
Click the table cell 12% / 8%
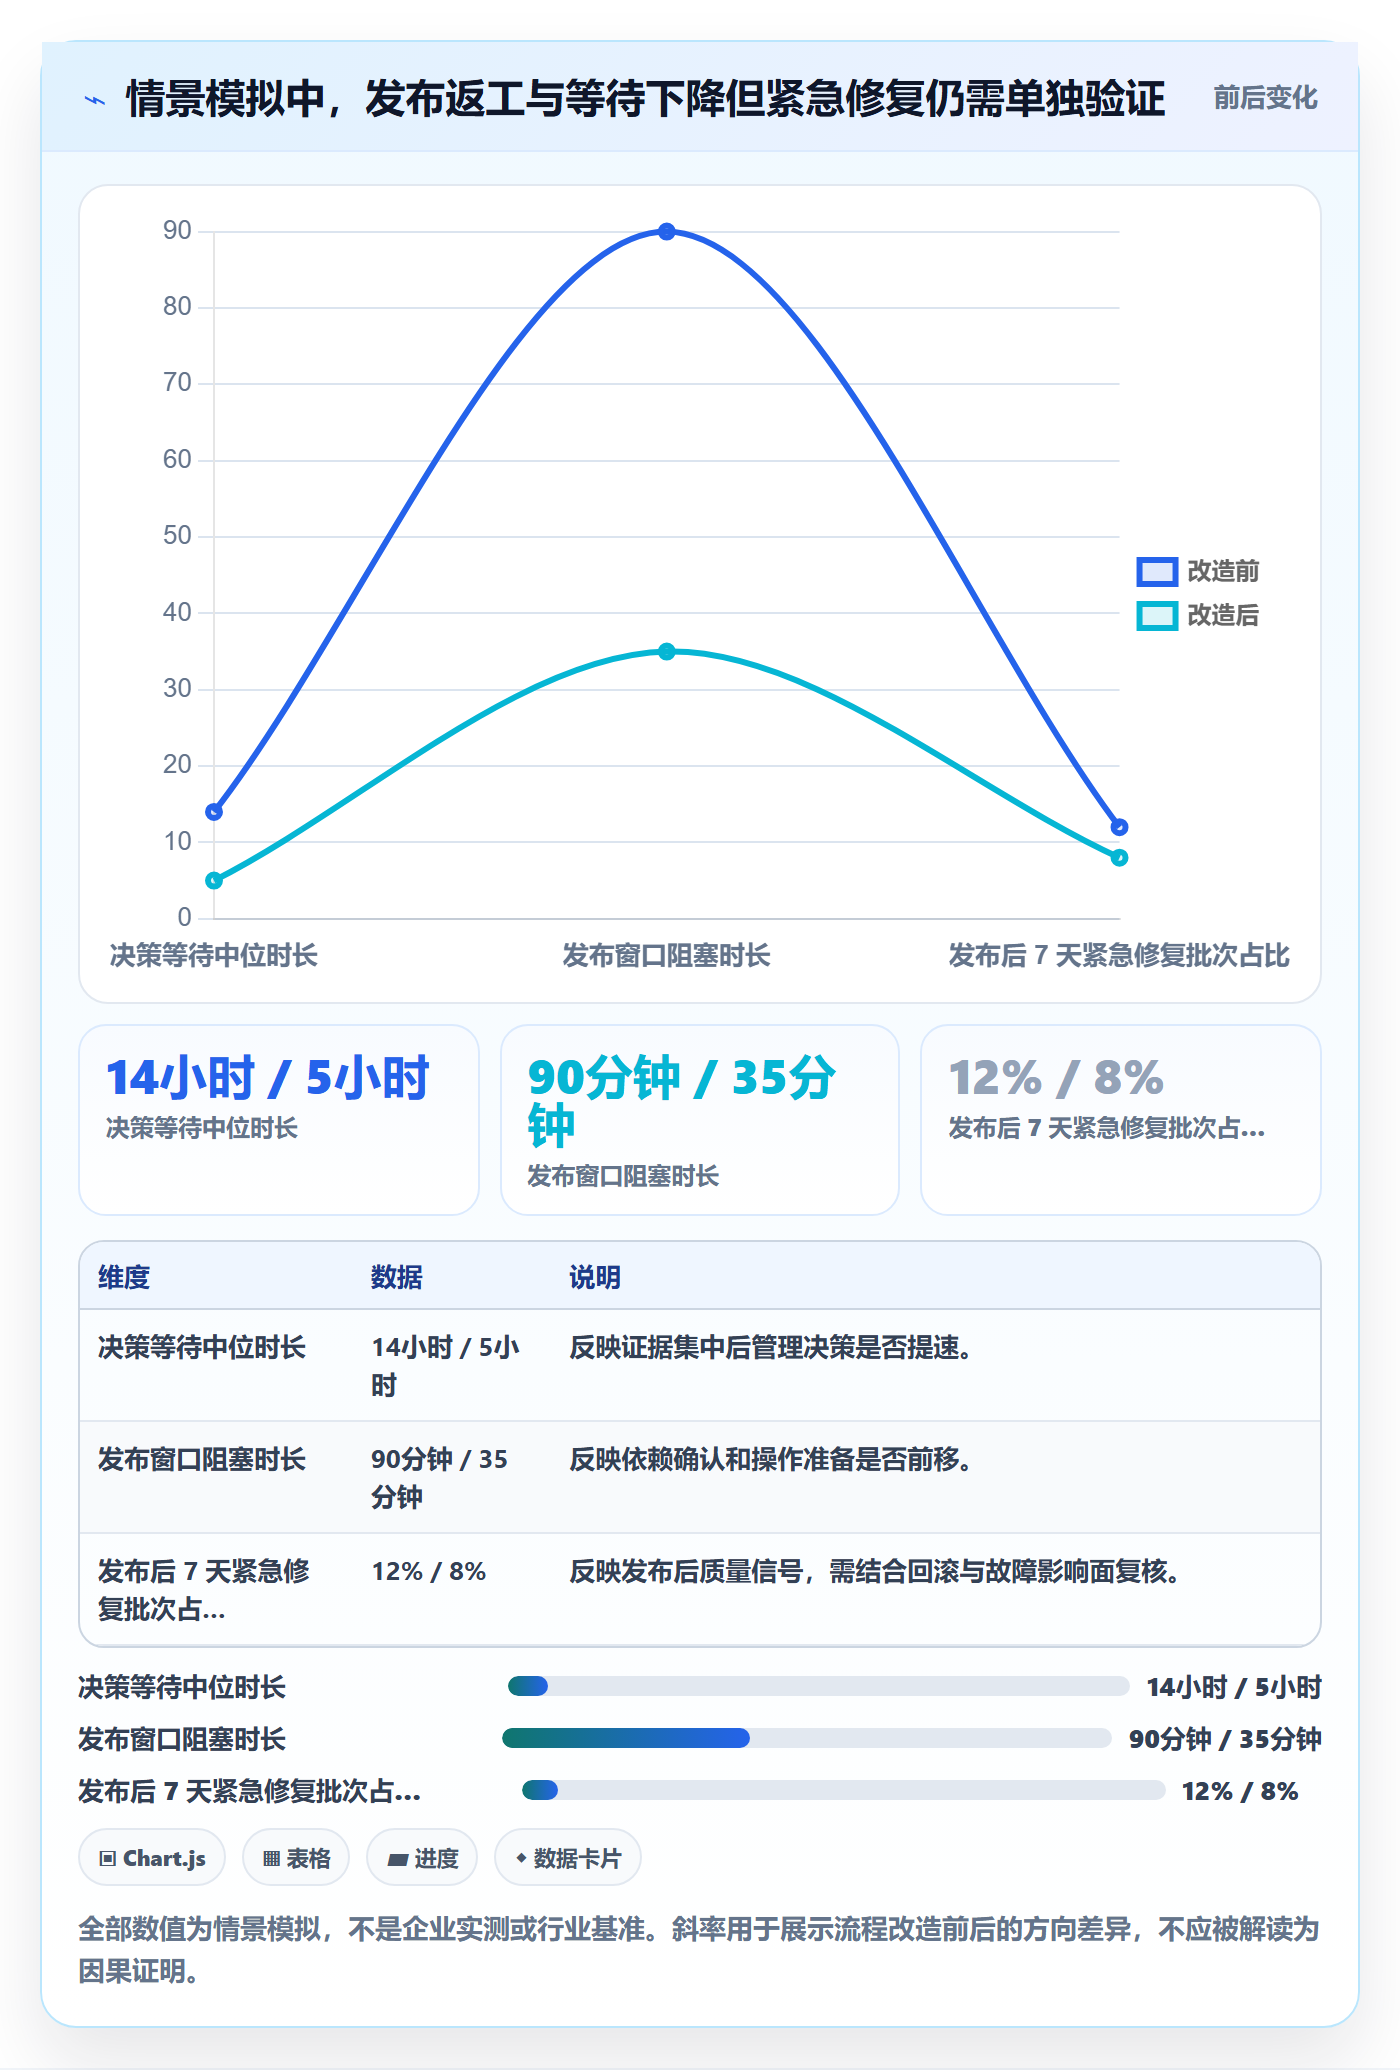429,1572
